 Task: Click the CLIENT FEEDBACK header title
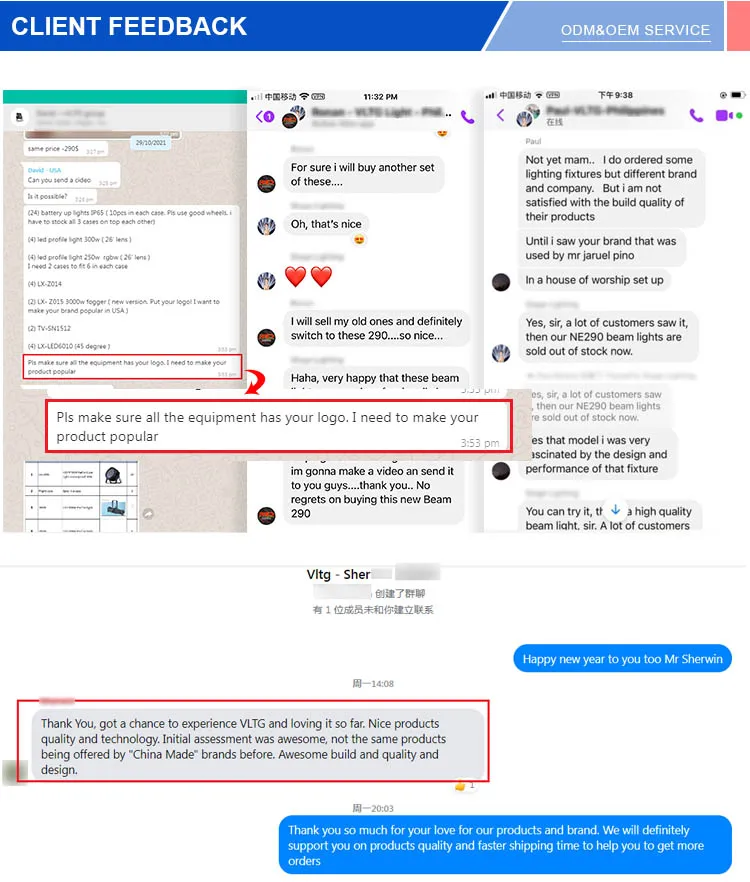click(x=129, y=26)
